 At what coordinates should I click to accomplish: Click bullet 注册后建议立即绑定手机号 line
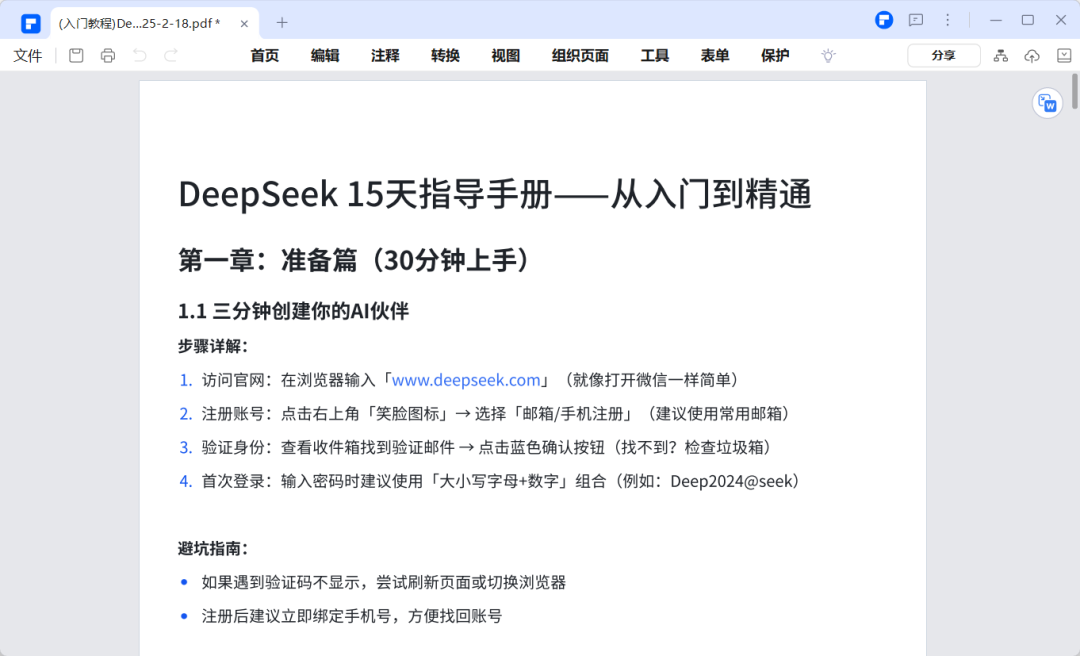(x=341, y=617)
